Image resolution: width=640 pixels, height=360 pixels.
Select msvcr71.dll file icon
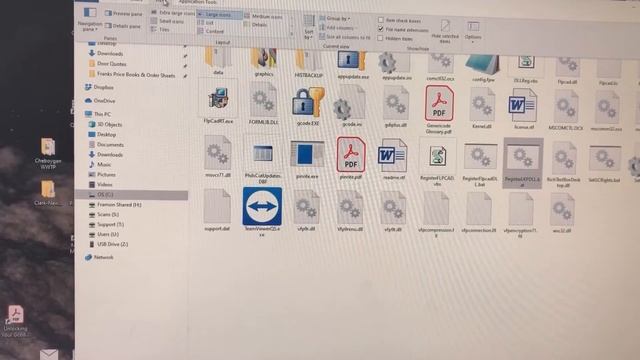[218, 156]
